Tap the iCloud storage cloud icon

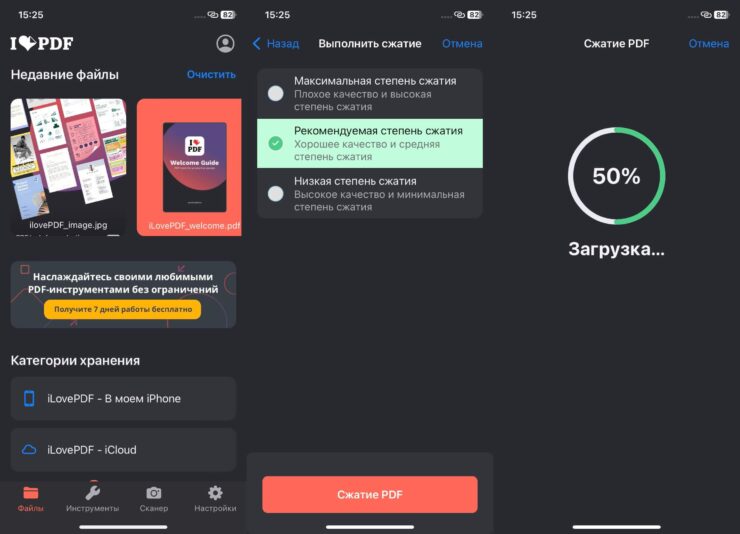(x=29, y=450)
